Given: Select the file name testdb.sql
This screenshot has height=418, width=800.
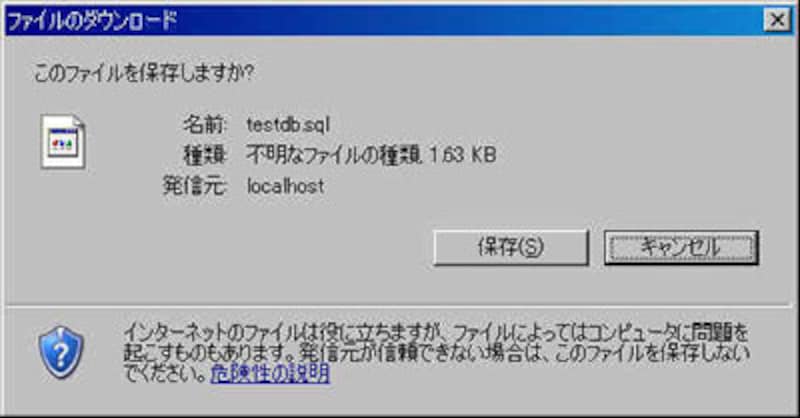Looking at the screenshot, I should tap(288, 125).
